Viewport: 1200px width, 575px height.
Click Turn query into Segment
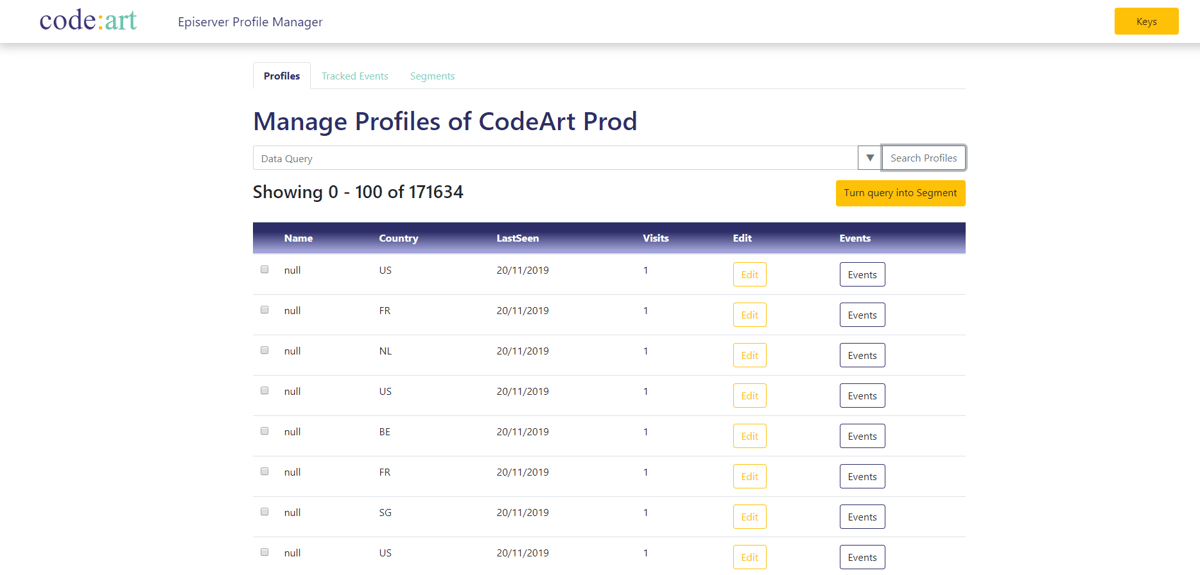pos(900,193)
